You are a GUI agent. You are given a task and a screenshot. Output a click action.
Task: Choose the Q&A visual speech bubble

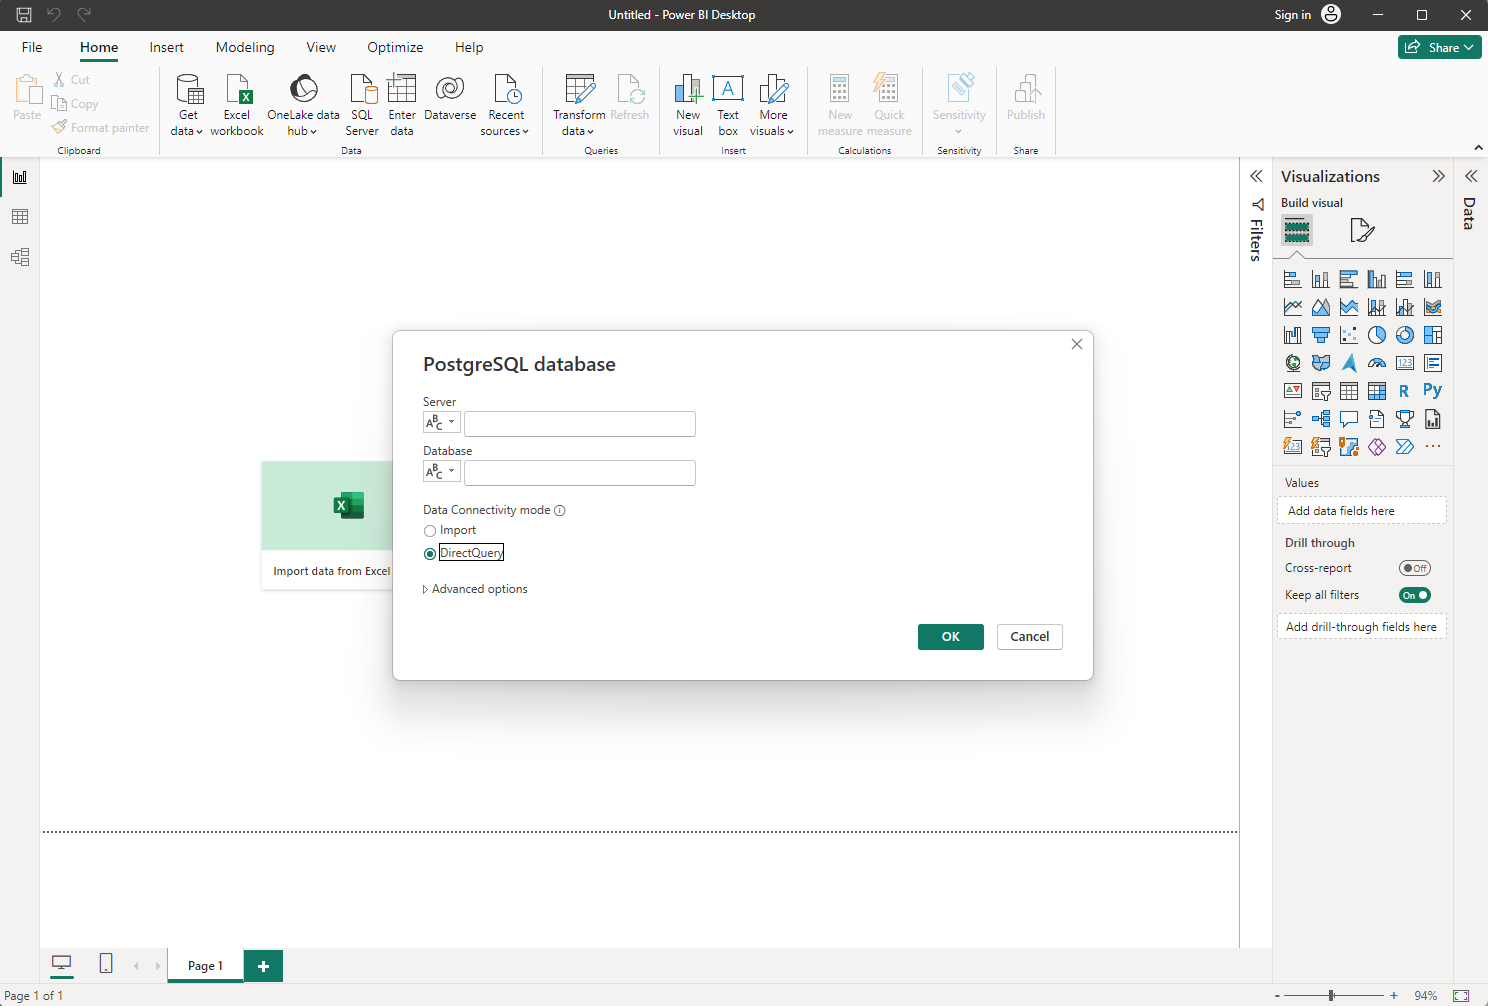click(1349, 419)
